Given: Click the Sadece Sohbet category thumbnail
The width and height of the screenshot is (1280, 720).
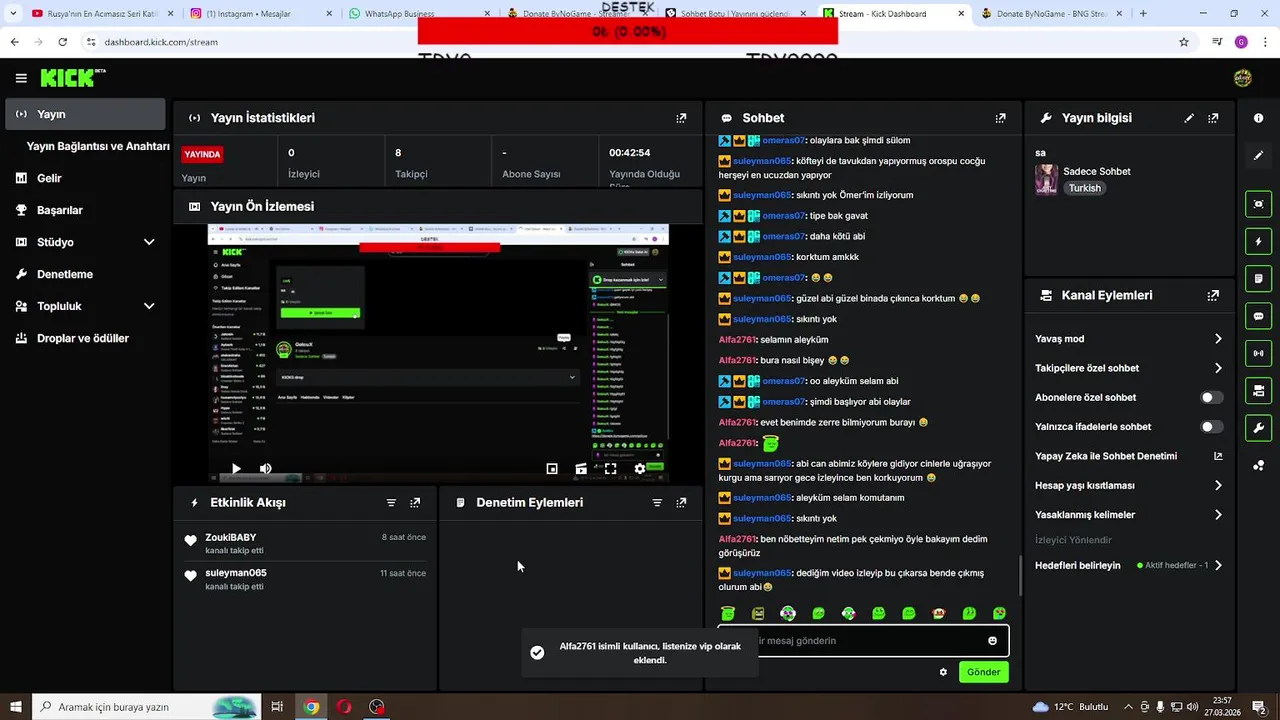Looking at the screenshot, I should [x=1047, y=179].
